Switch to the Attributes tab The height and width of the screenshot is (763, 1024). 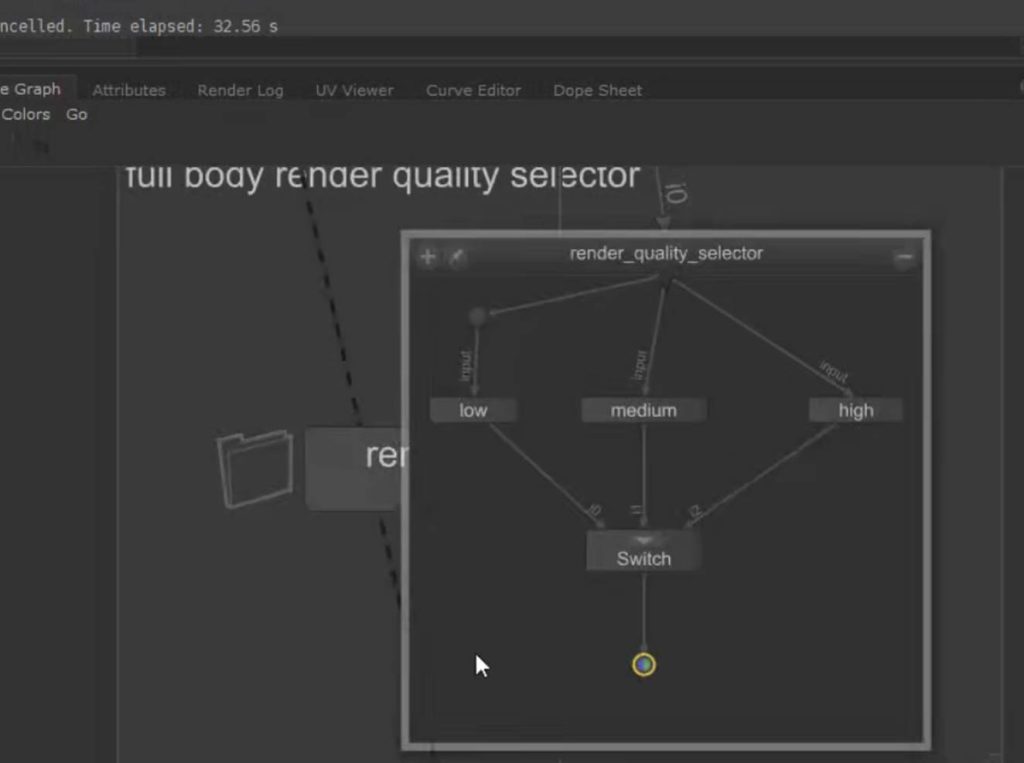pyautogui.click(x=129, y=90)
